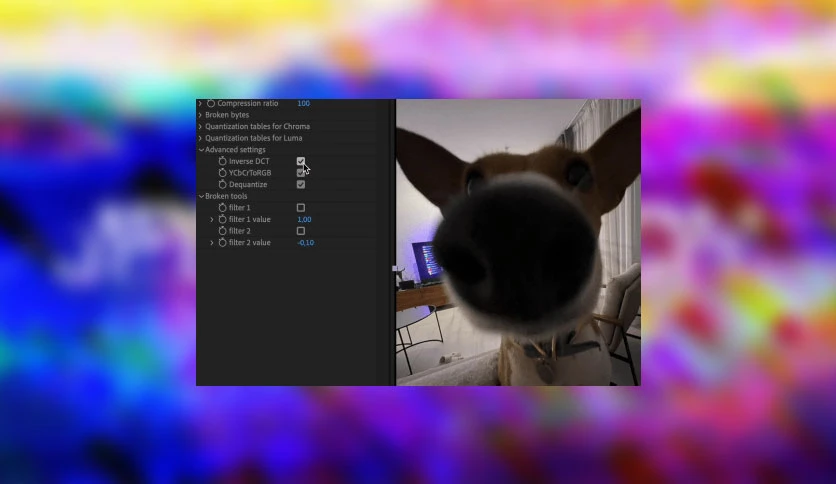Toggle stopwatch for filter 2
The height and width of the screenshot is (484, 836).
coord(223,231)
